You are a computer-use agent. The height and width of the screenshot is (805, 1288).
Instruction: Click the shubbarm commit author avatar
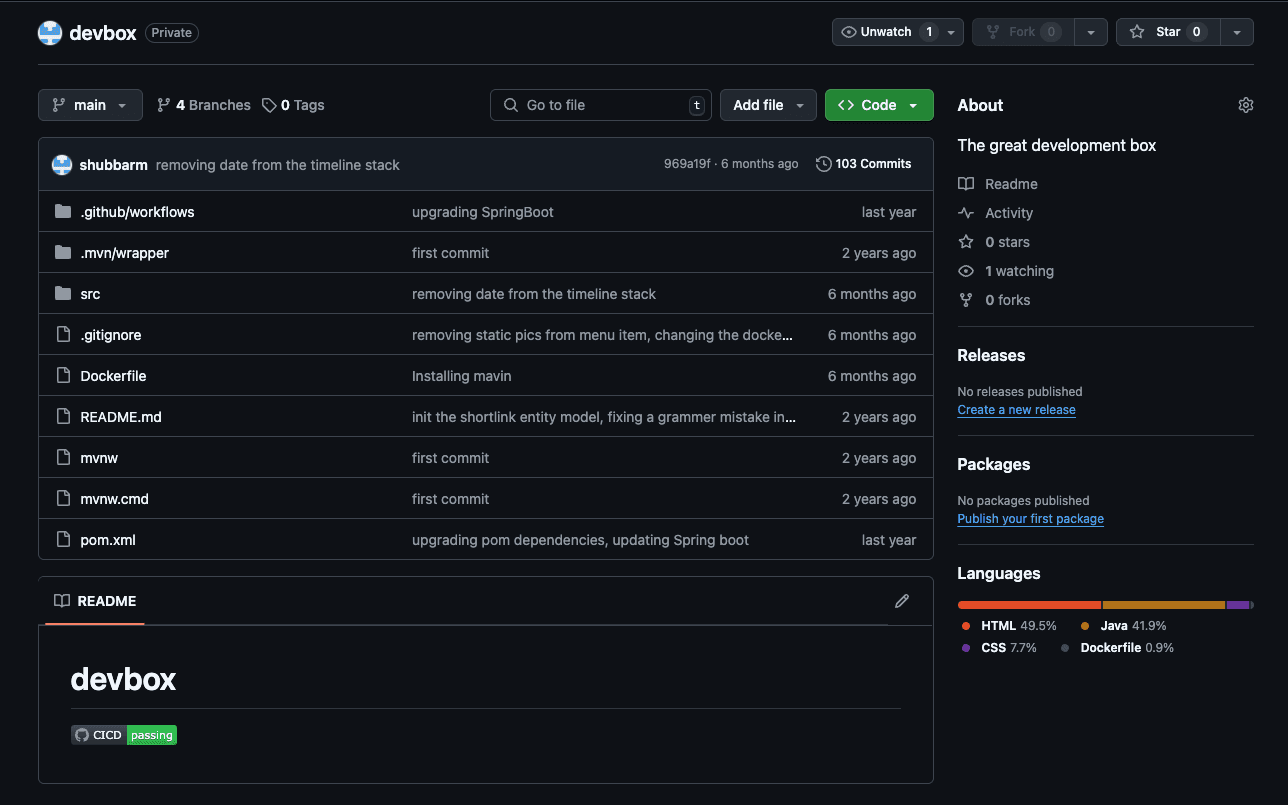click(x=62, y=164)
